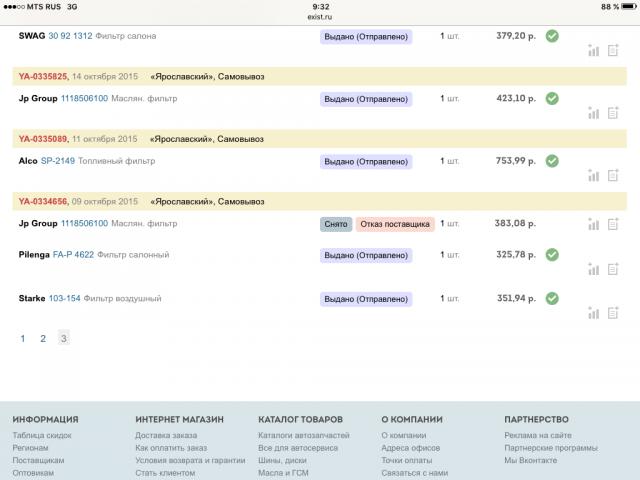This screenshot has height=480, width=640.
Task: Select Фильтр воздушный description text
Action: tap(122, 298)
